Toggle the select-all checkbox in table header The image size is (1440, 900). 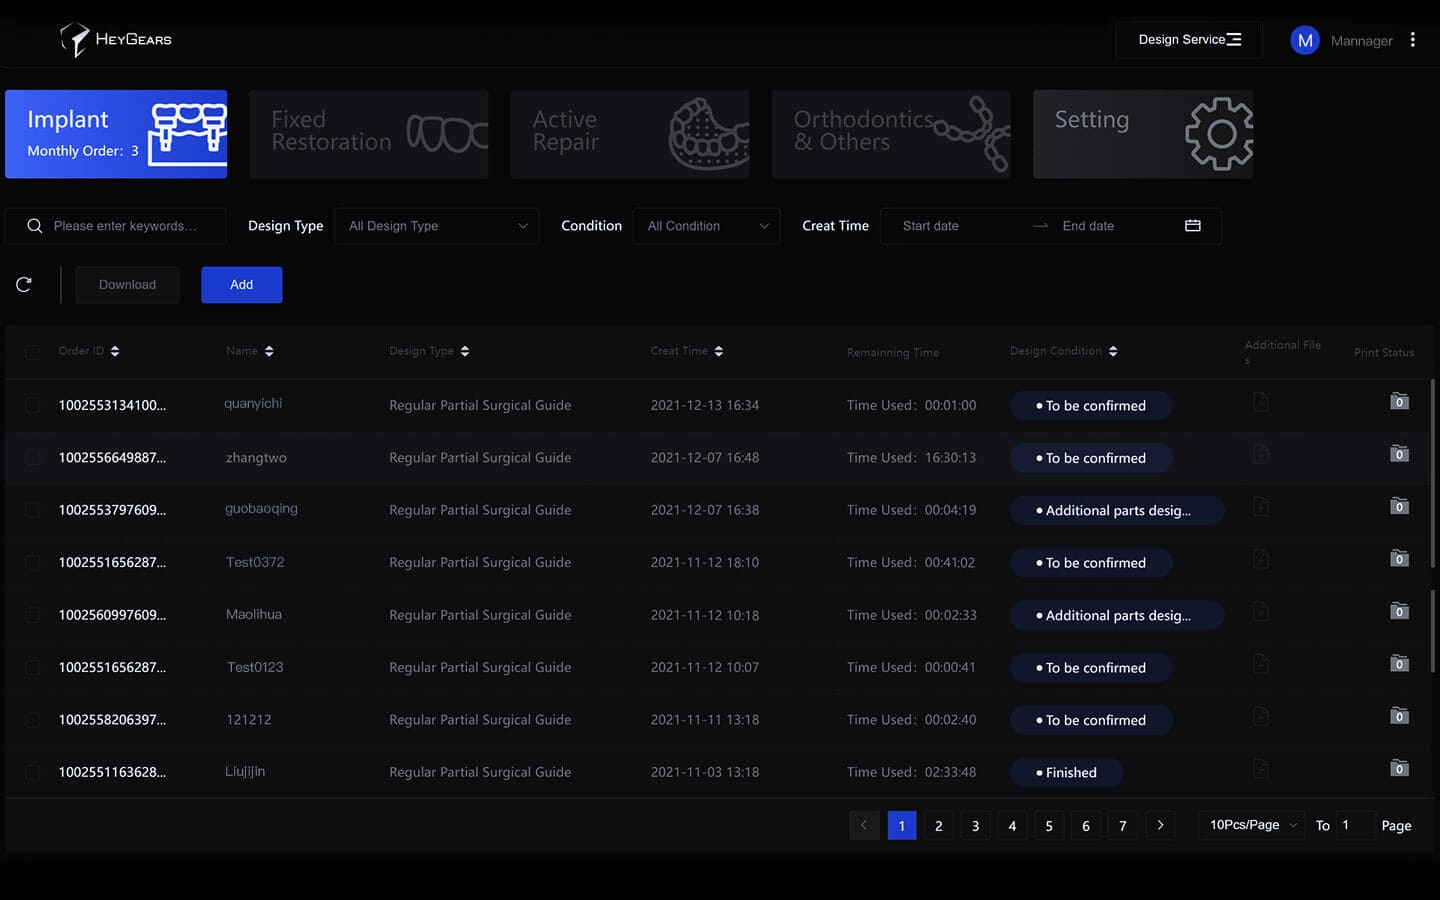(33, 352)
